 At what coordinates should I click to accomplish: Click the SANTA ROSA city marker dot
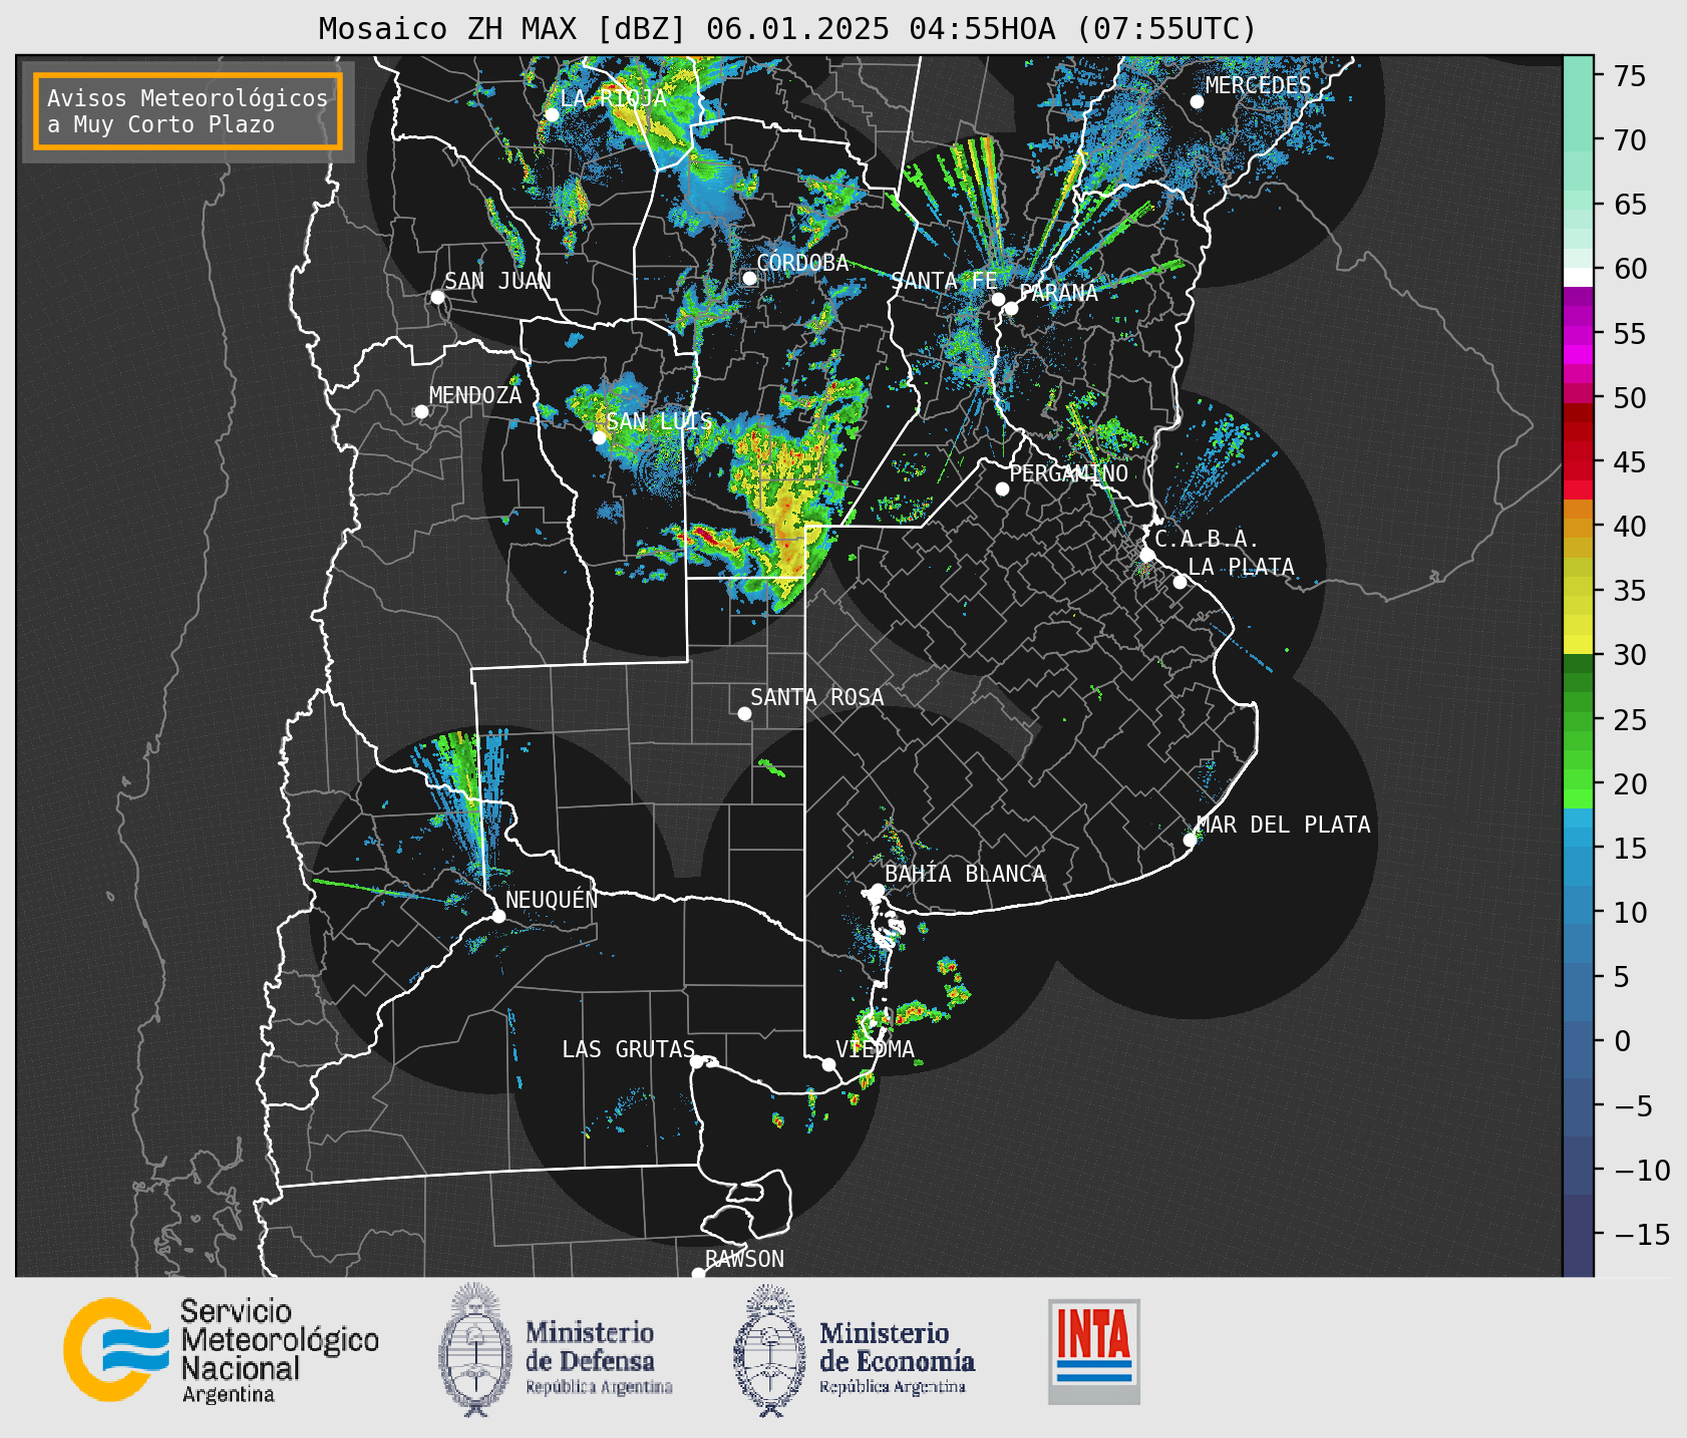[x=744, y=714]
